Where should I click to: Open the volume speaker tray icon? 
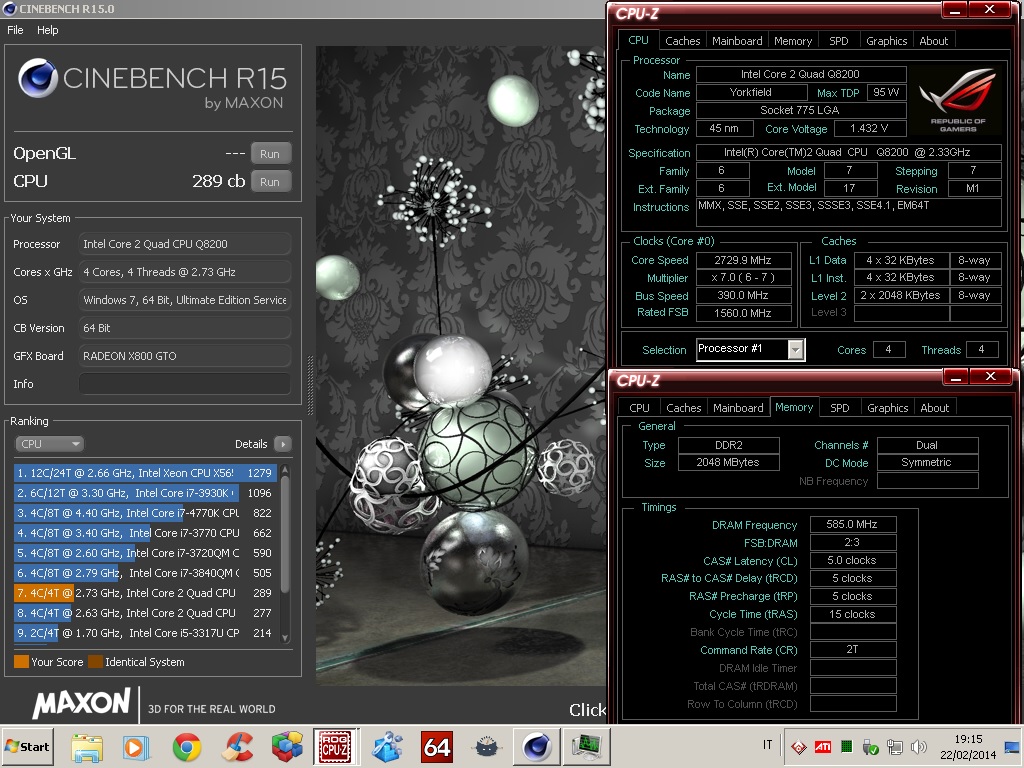pos(918,746)
